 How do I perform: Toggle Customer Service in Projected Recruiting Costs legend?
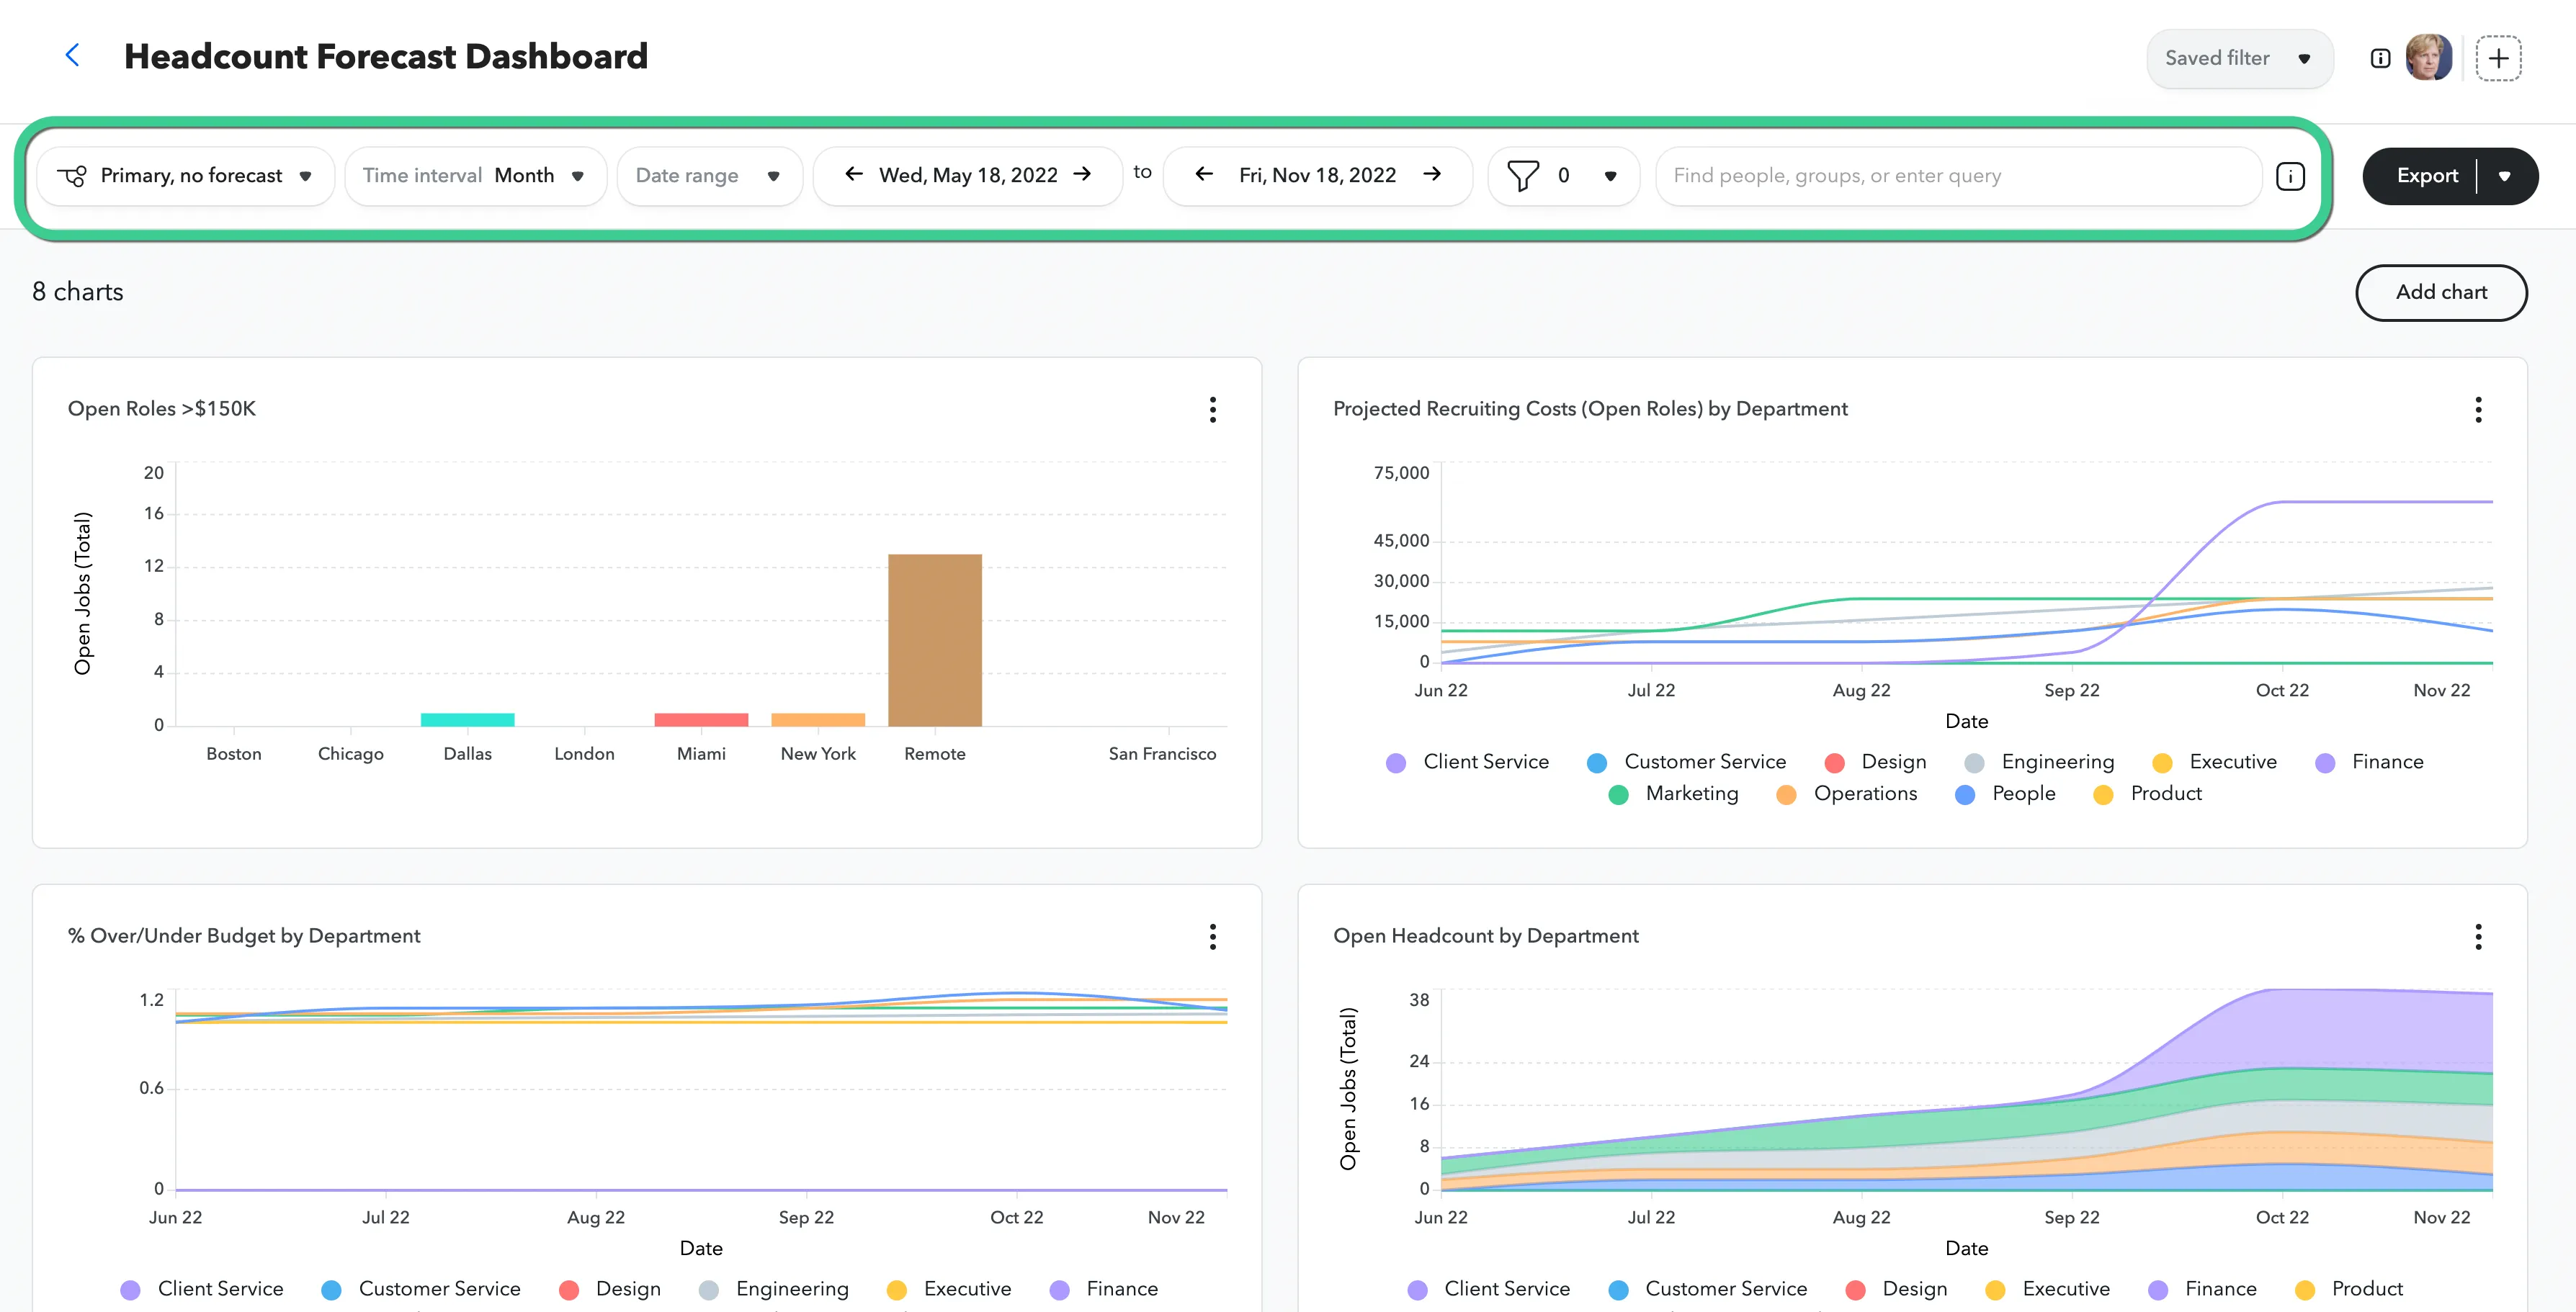coord(1686,762)
